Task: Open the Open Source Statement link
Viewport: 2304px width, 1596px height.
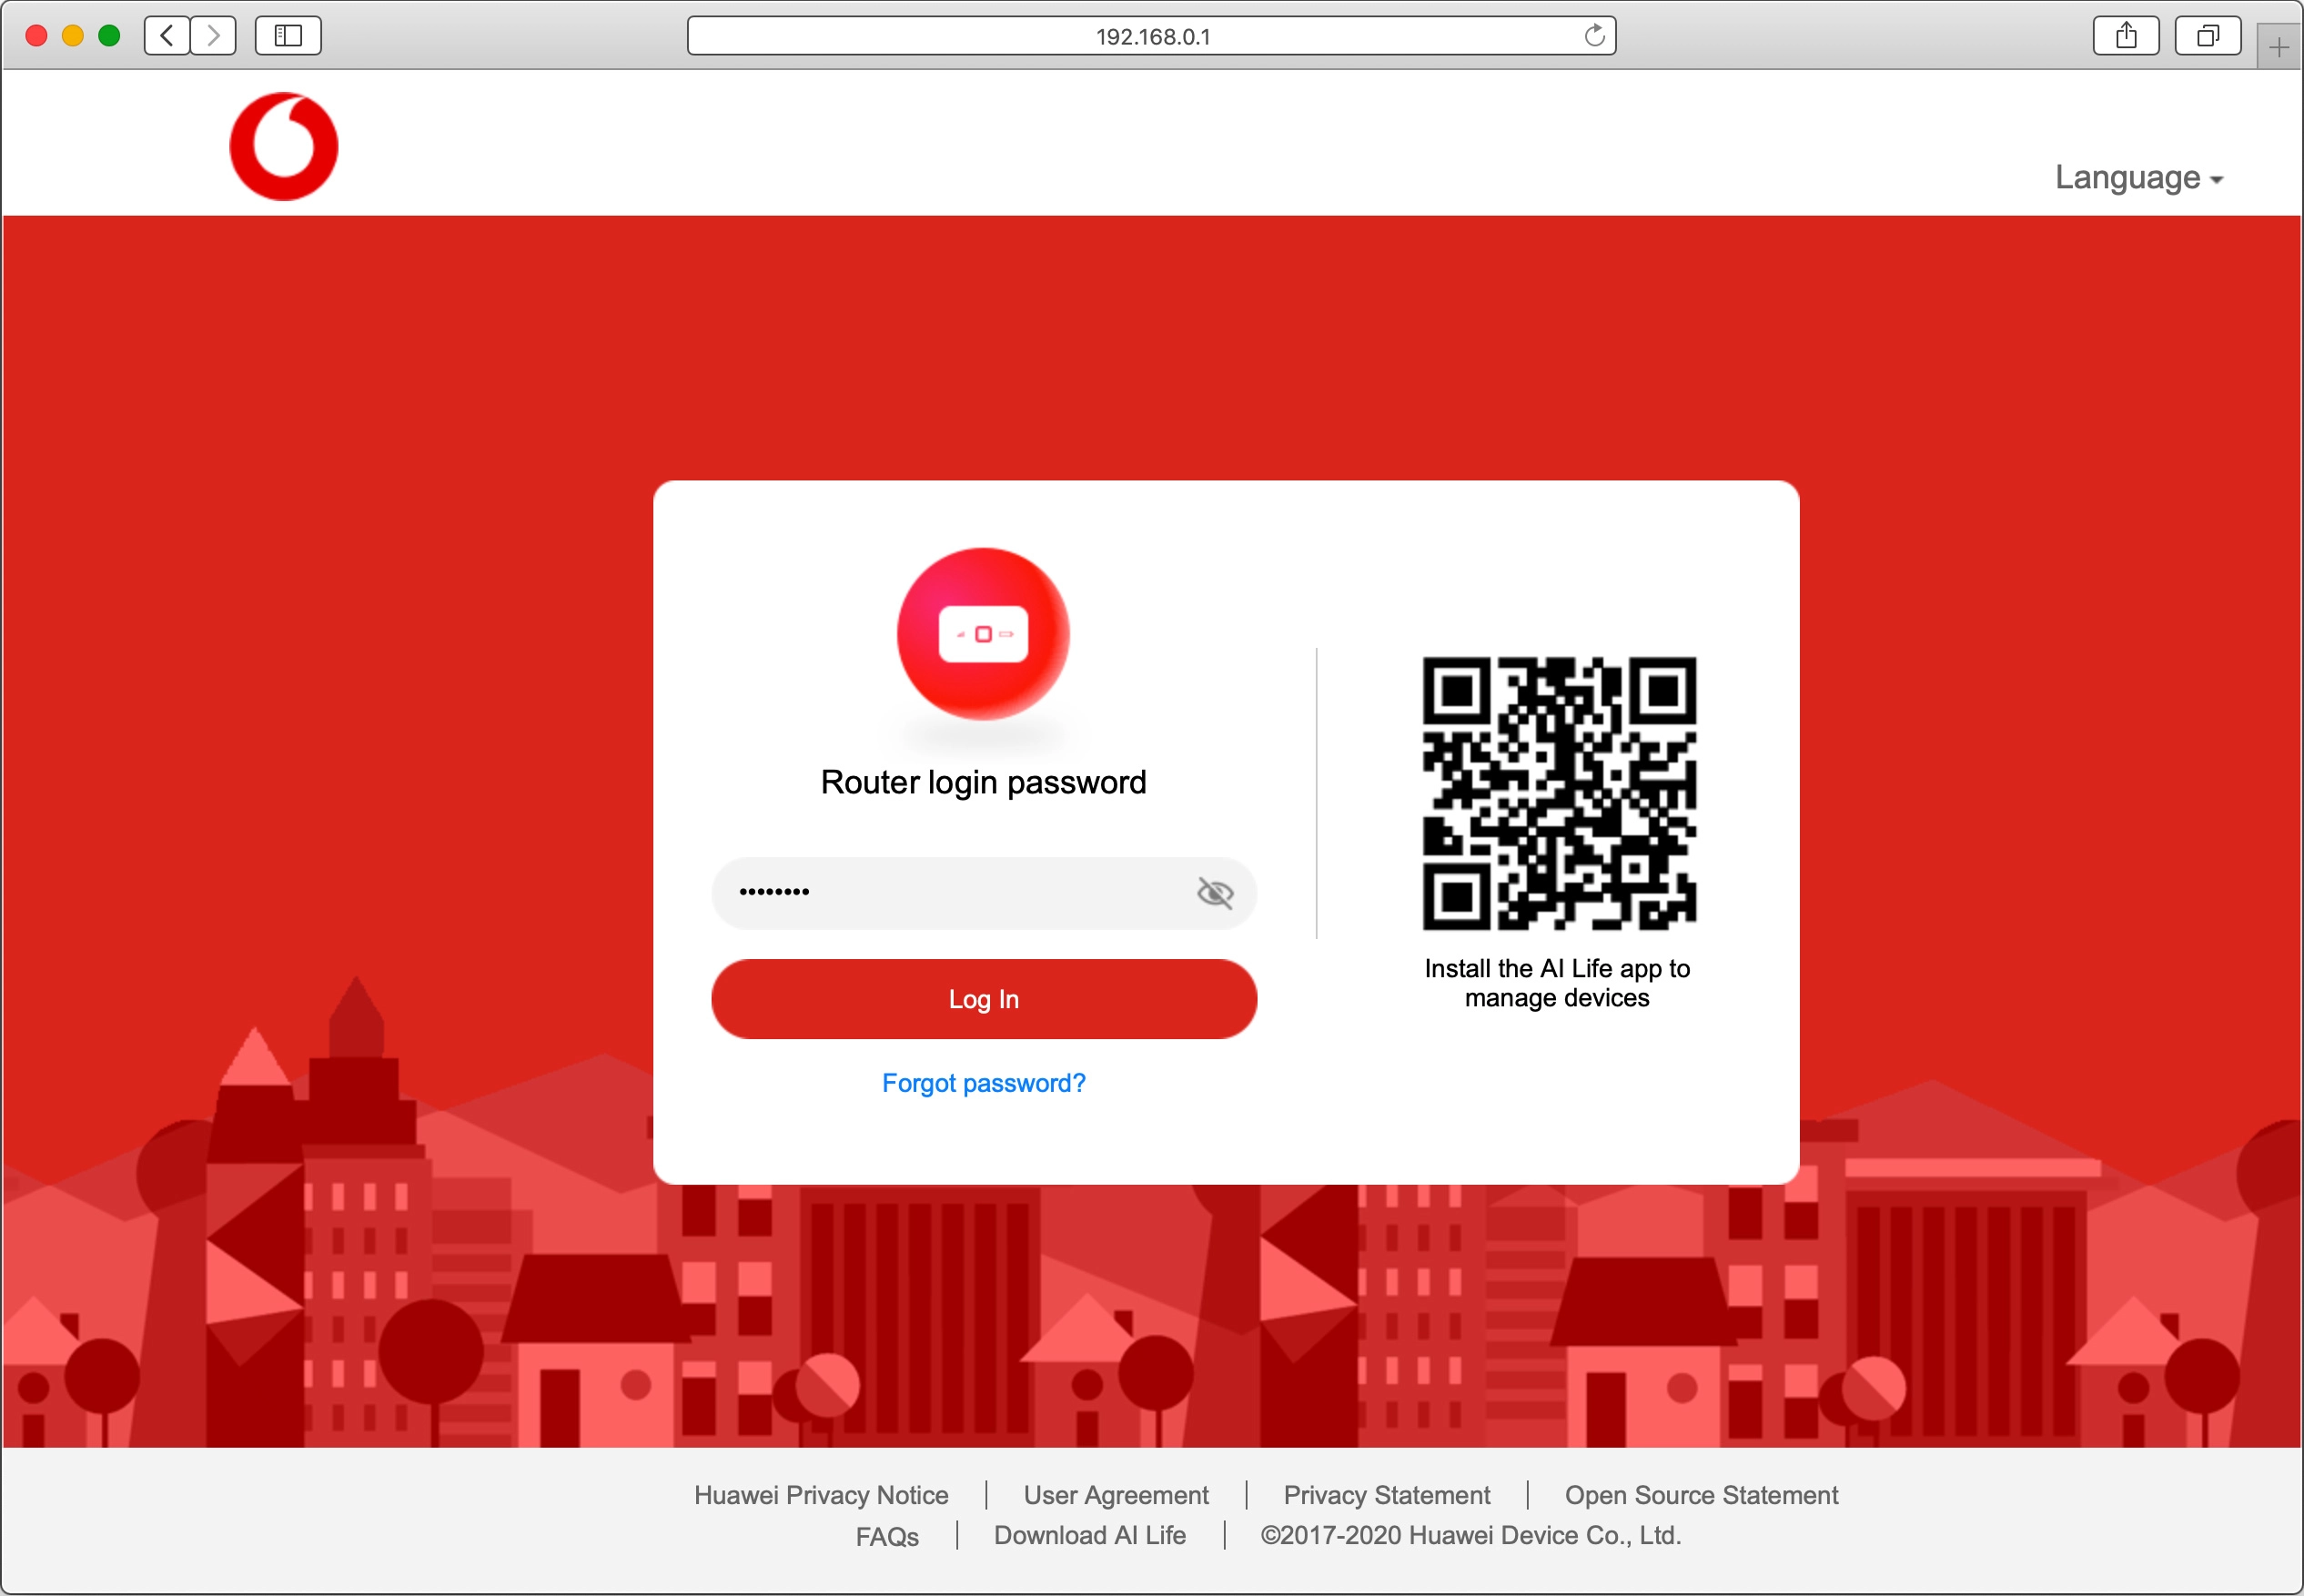Action: [x=1701, y=1495]
